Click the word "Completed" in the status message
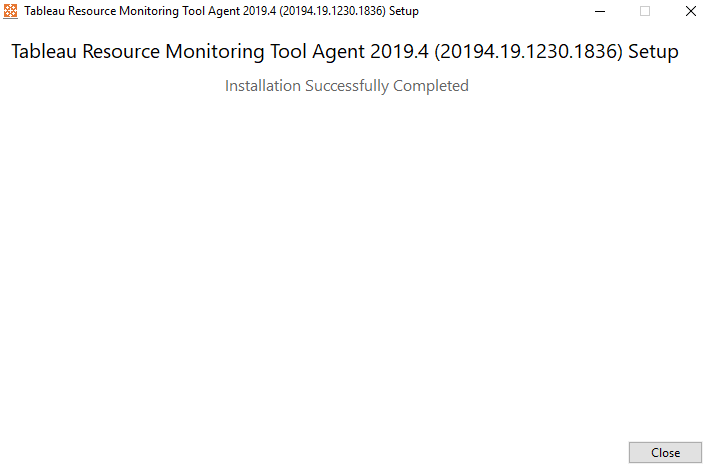This screenshot has width=712, height=474. (x=431, y=86)
